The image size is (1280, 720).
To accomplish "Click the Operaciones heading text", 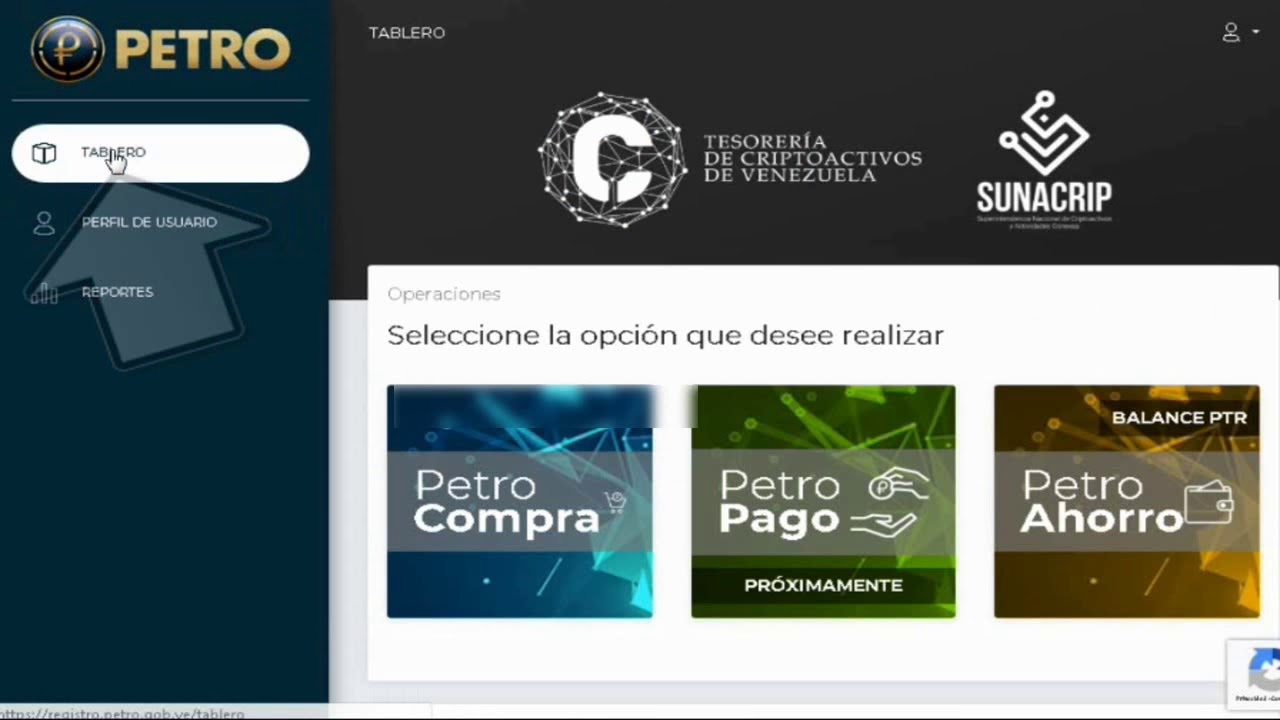I will coord(444,294).
